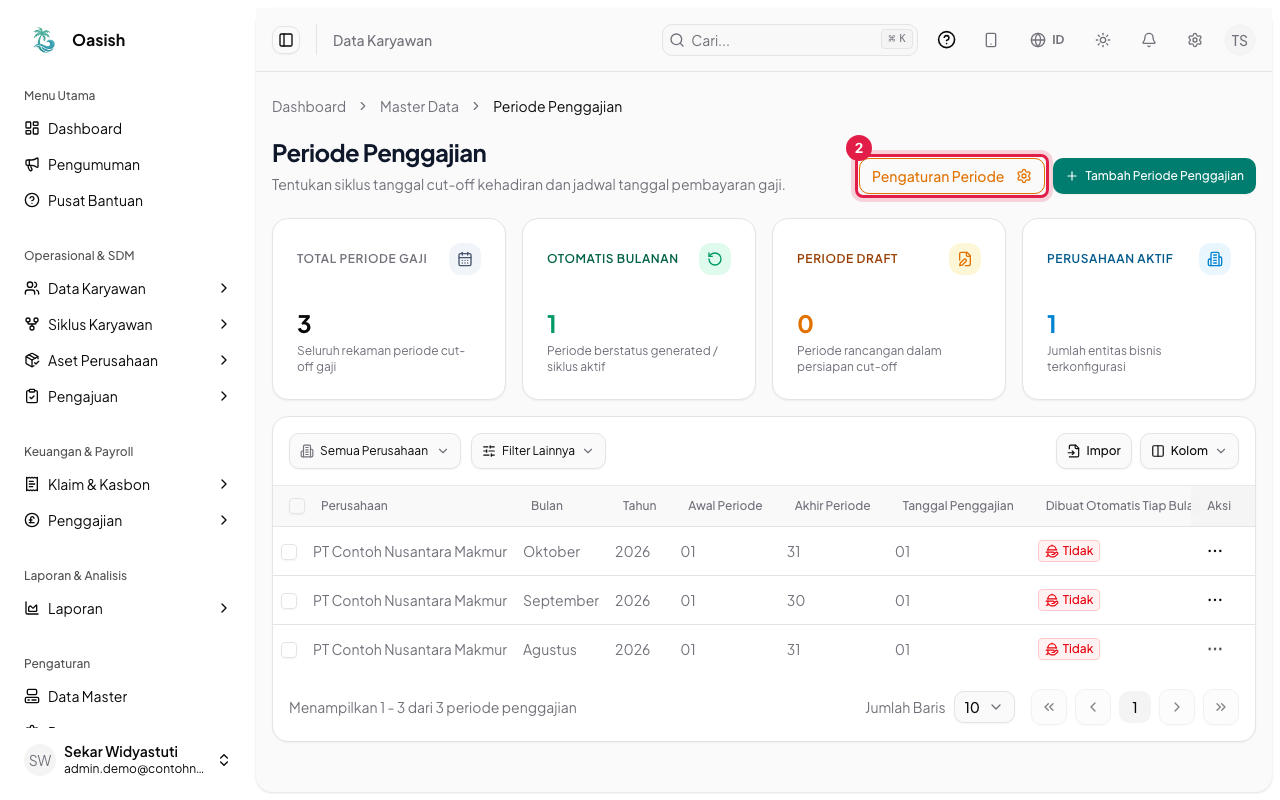This screenshot has height=800, width=1280.
Task: Go to first page double-chevron button
Action: (x=1049, y=707)
